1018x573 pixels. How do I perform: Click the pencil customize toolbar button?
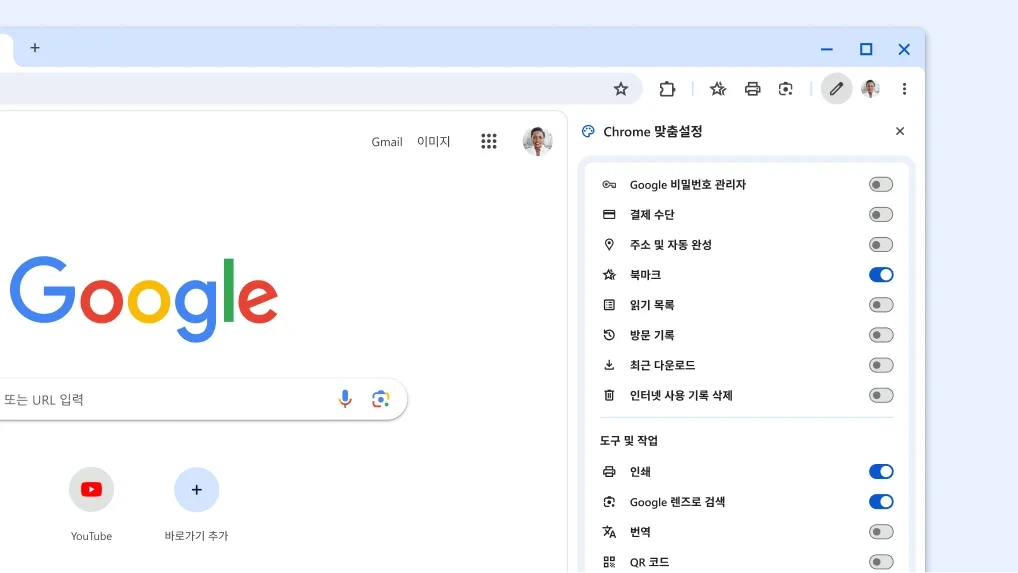point(836,89)
